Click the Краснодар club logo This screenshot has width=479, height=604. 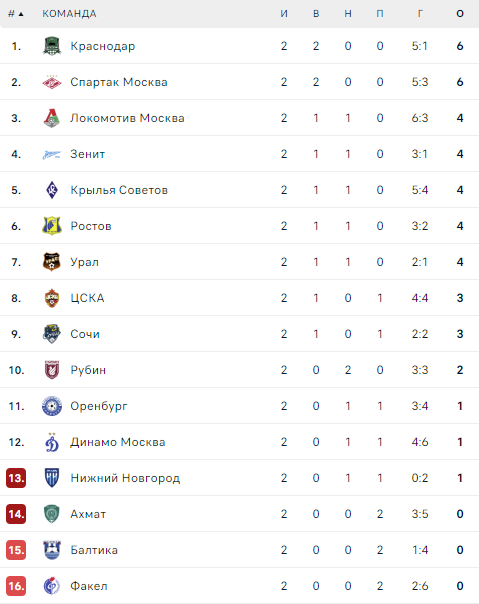(x=52, y=46)
